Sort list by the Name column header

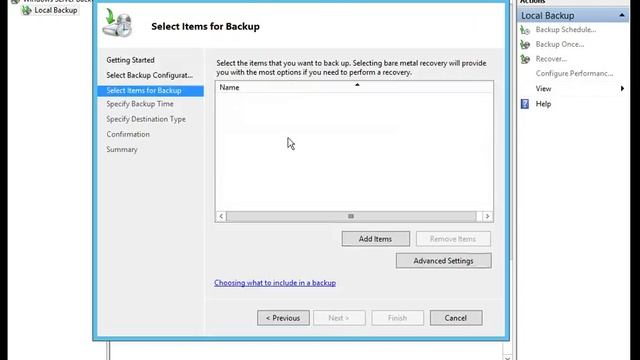click(x=354, y=87)
